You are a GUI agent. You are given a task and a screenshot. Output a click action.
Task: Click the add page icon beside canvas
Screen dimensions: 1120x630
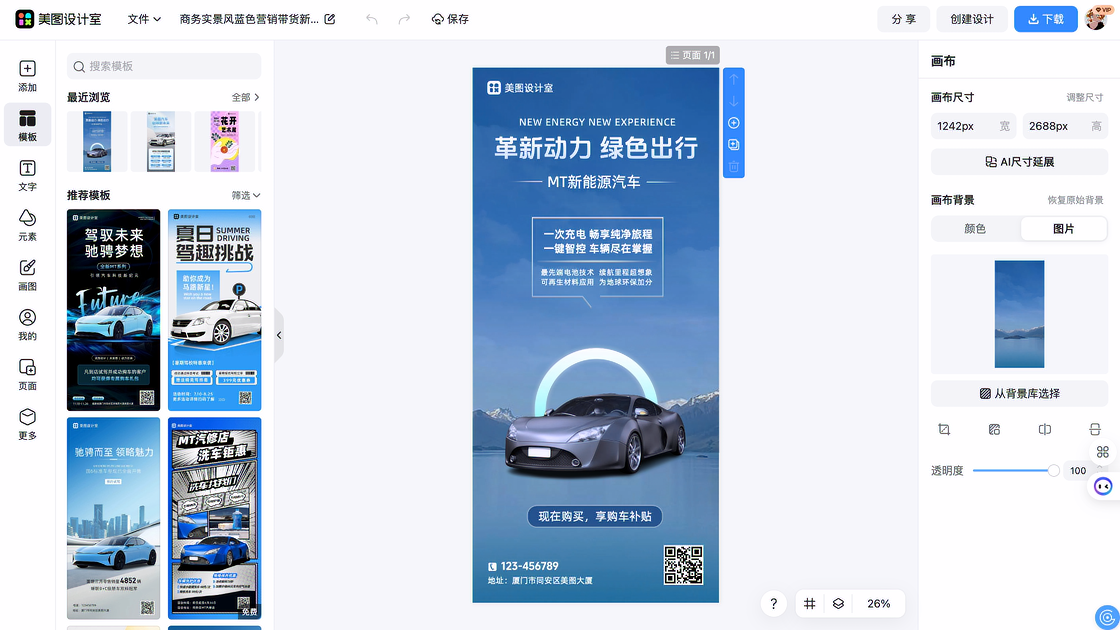pos(733,123)
